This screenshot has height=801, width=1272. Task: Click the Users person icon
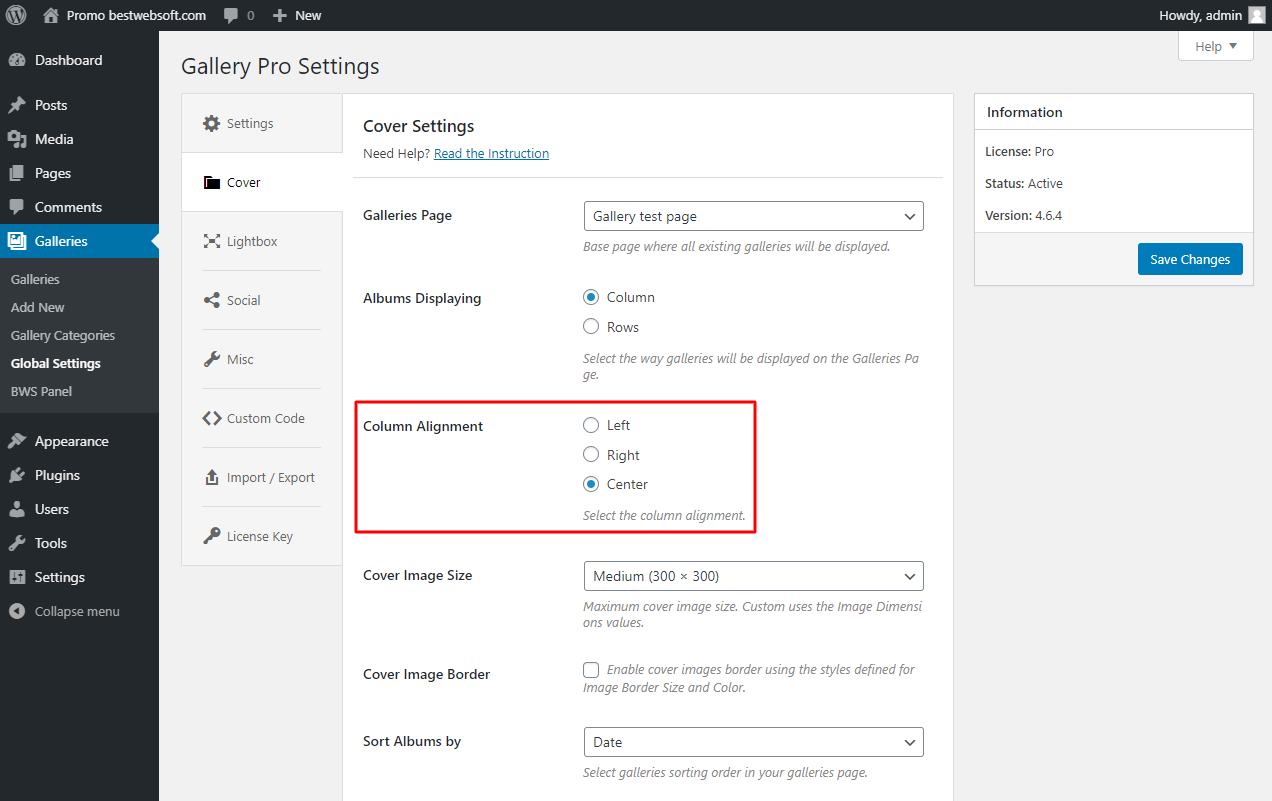(17, 509)
